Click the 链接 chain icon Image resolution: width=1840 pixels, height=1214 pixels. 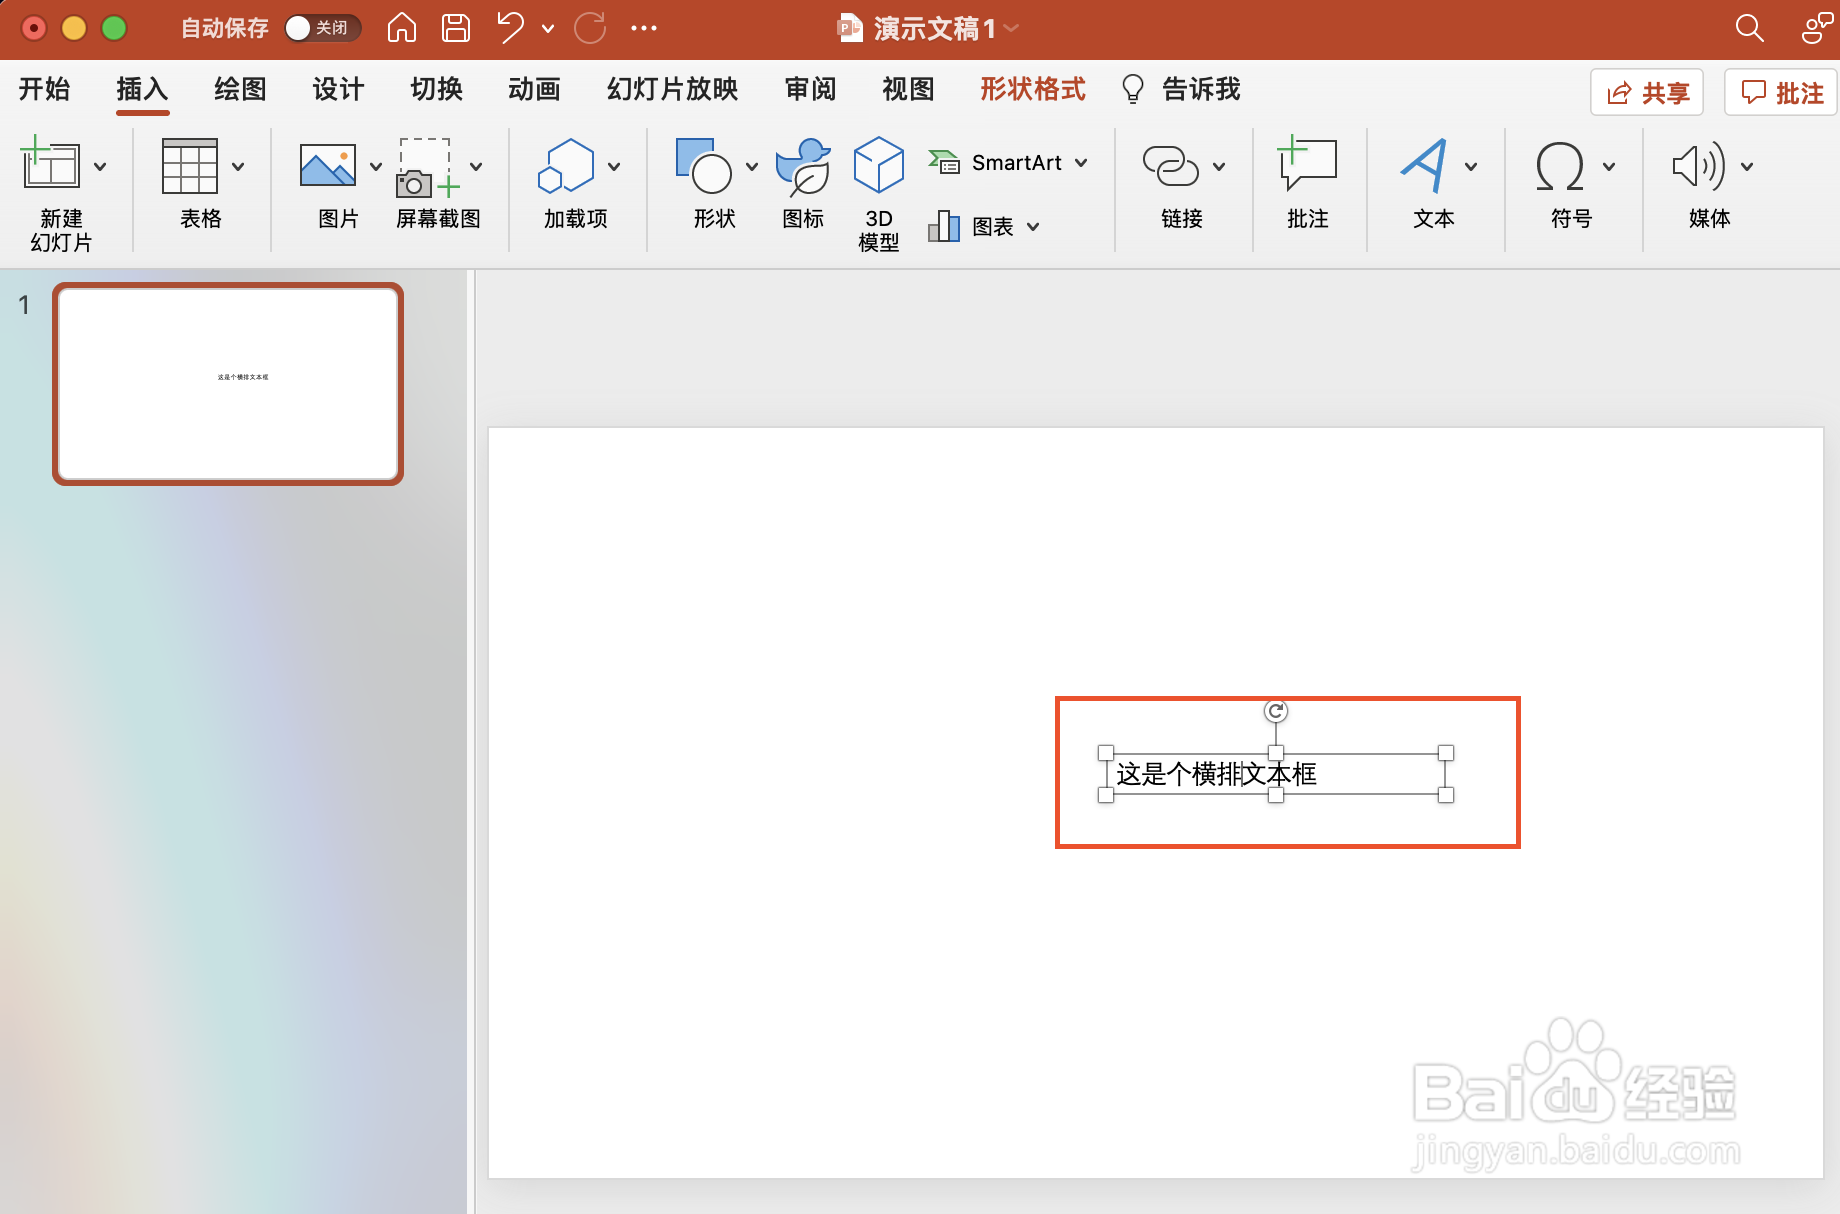1170,166
